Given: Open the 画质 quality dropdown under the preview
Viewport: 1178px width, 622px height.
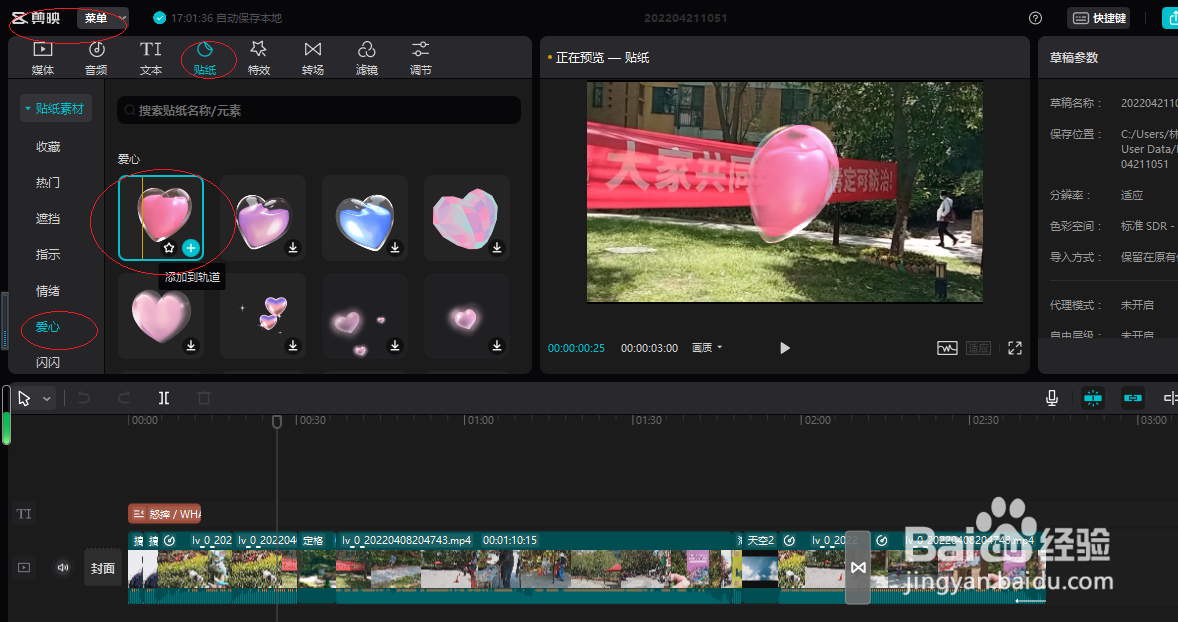Looking at the screenshot, I should pyautogui.click(x=707, y=348).
